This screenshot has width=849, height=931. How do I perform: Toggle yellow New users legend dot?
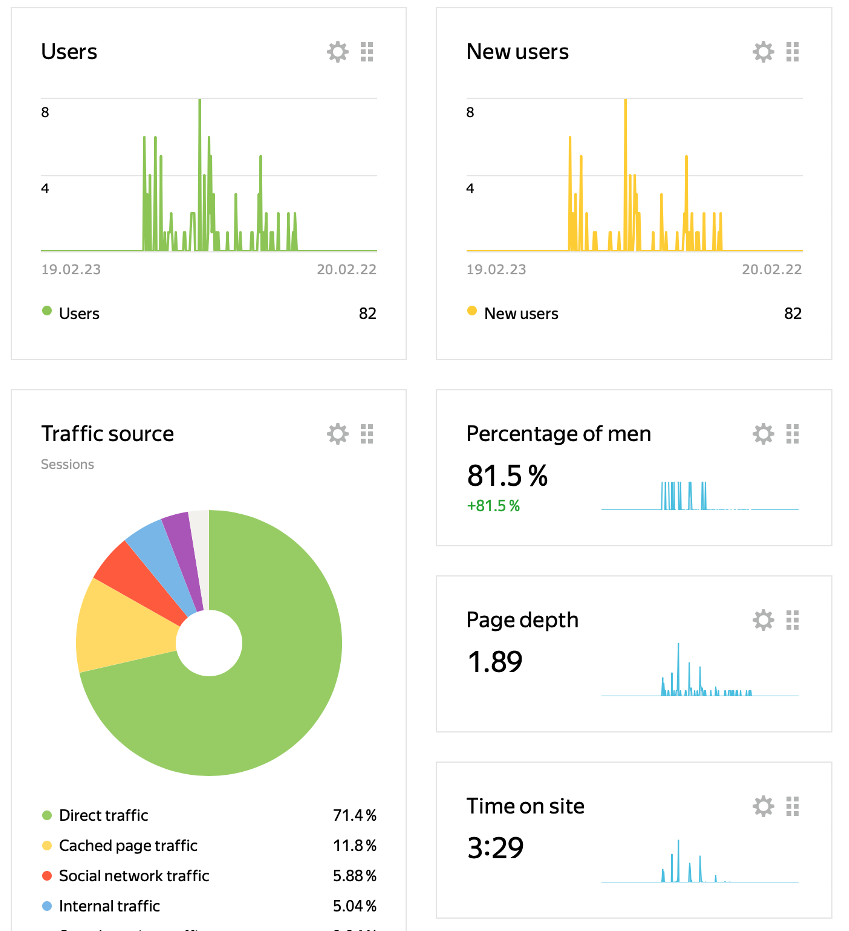(x=472, y=313)
